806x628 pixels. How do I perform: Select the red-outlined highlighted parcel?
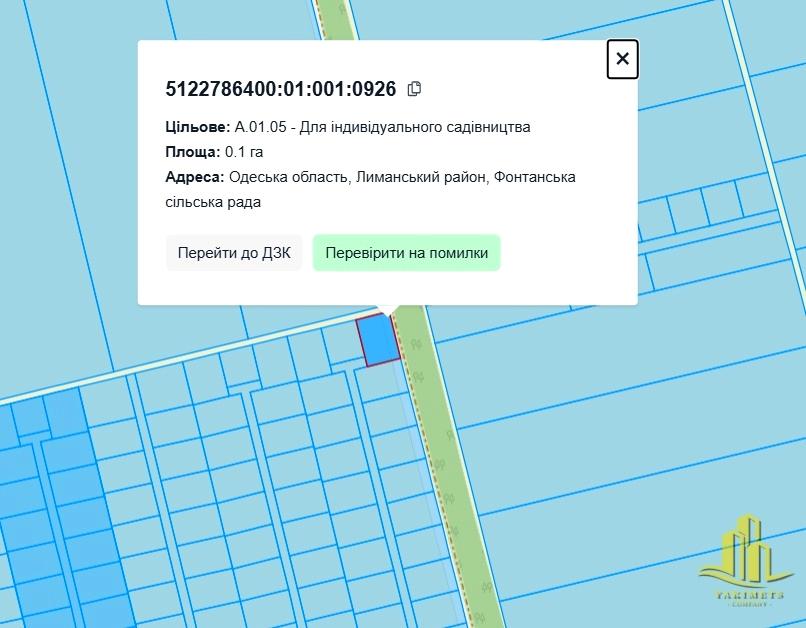[378, 341]
